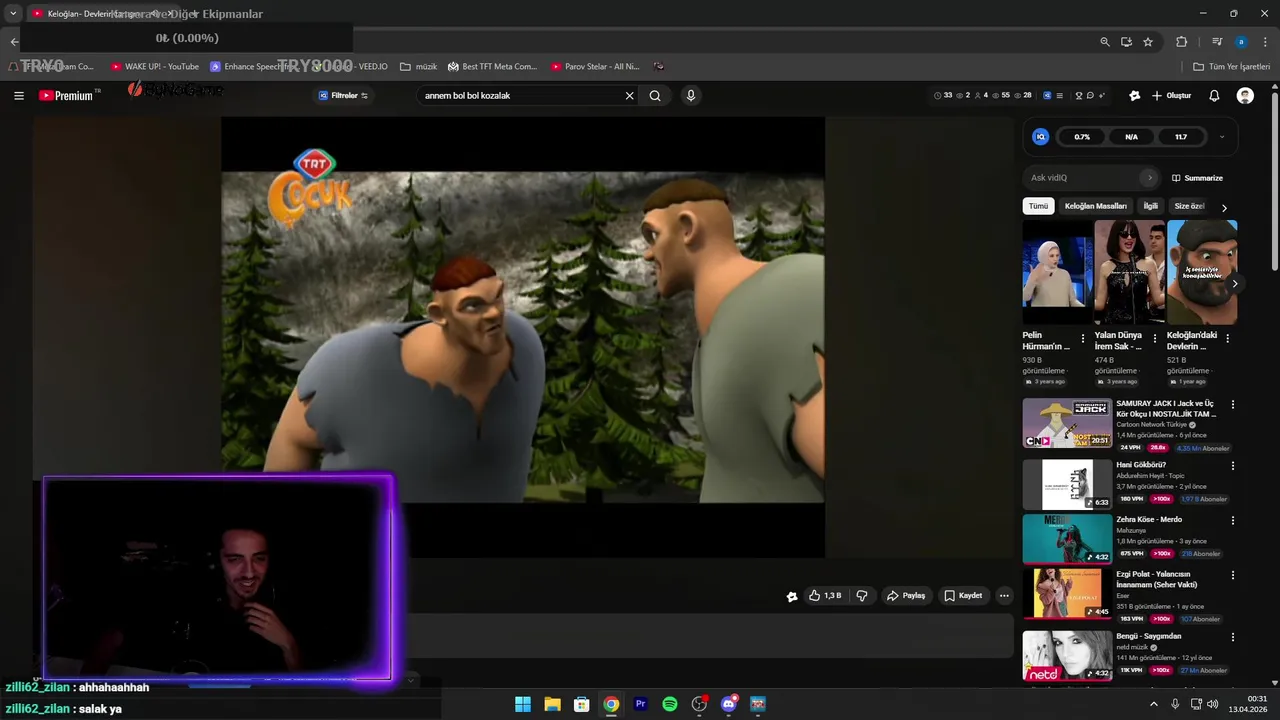Open Spotify from the taskbar

click(x=670, y=704)
